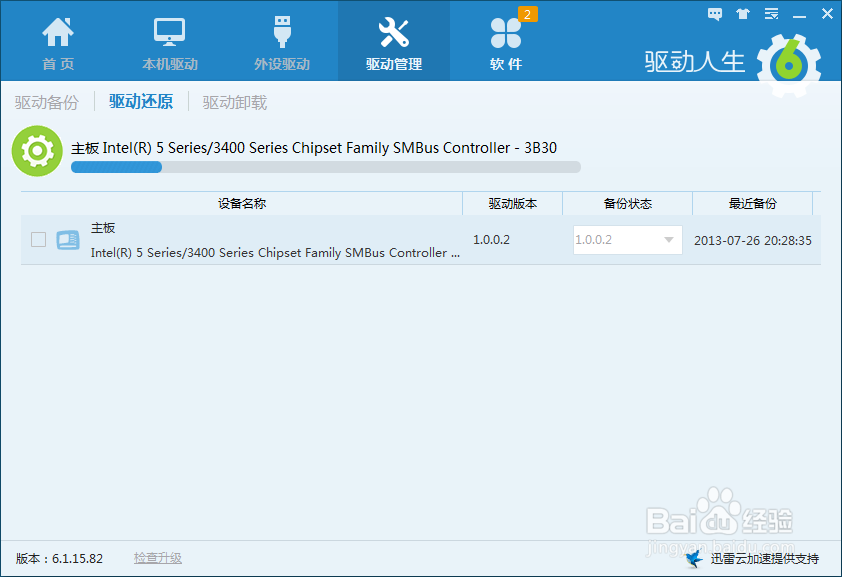Switch to 驱动还原 sub-tab

141,101
